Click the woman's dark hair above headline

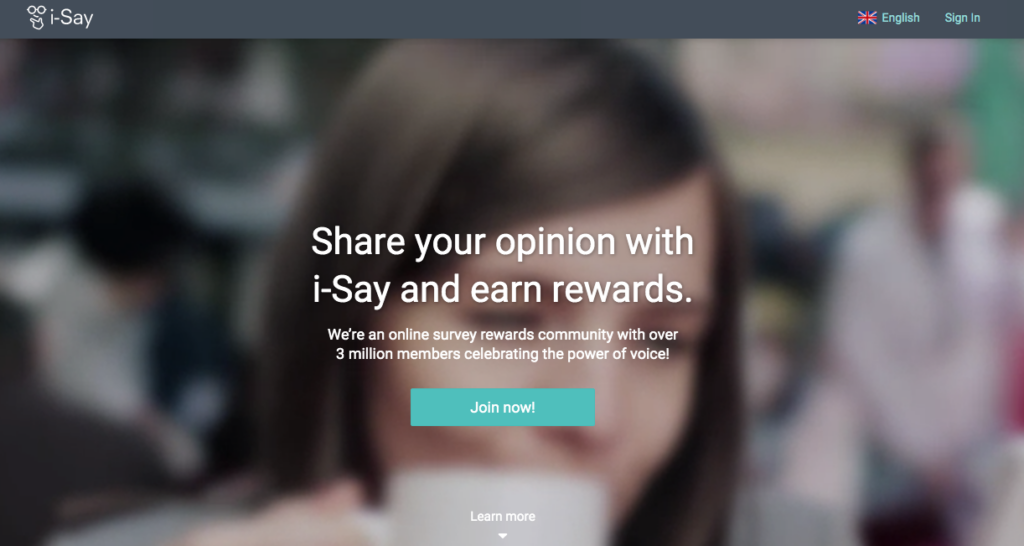[496, 131]
